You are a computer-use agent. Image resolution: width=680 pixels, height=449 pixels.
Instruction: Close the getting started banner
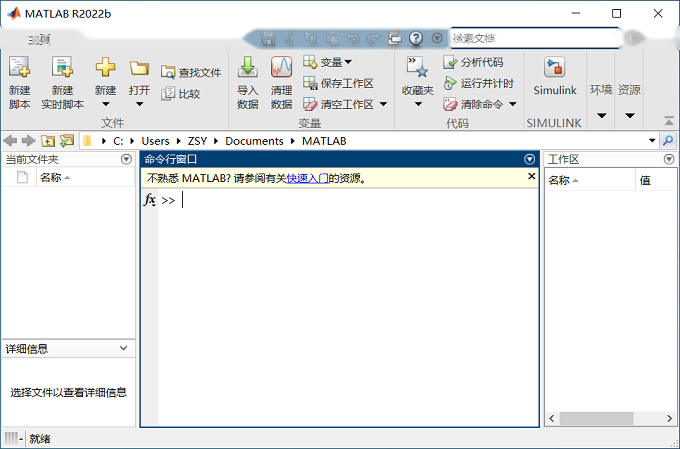tap(532, 176)
